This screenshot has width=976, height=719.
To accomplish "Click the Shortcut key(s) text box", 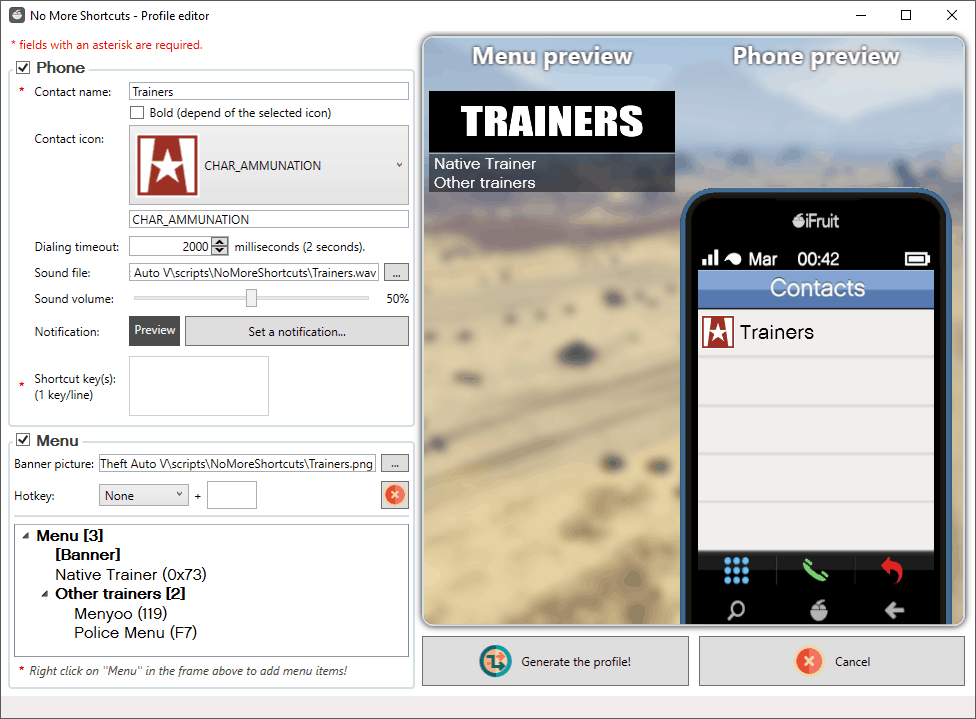I will [199, 386].
